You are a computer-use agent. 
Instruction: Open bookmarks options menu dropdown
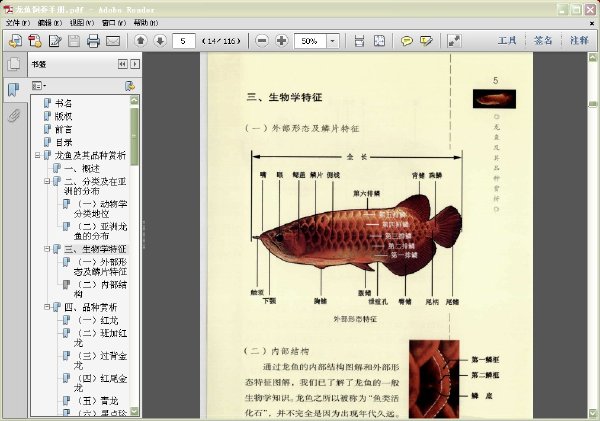coord(39,86)
